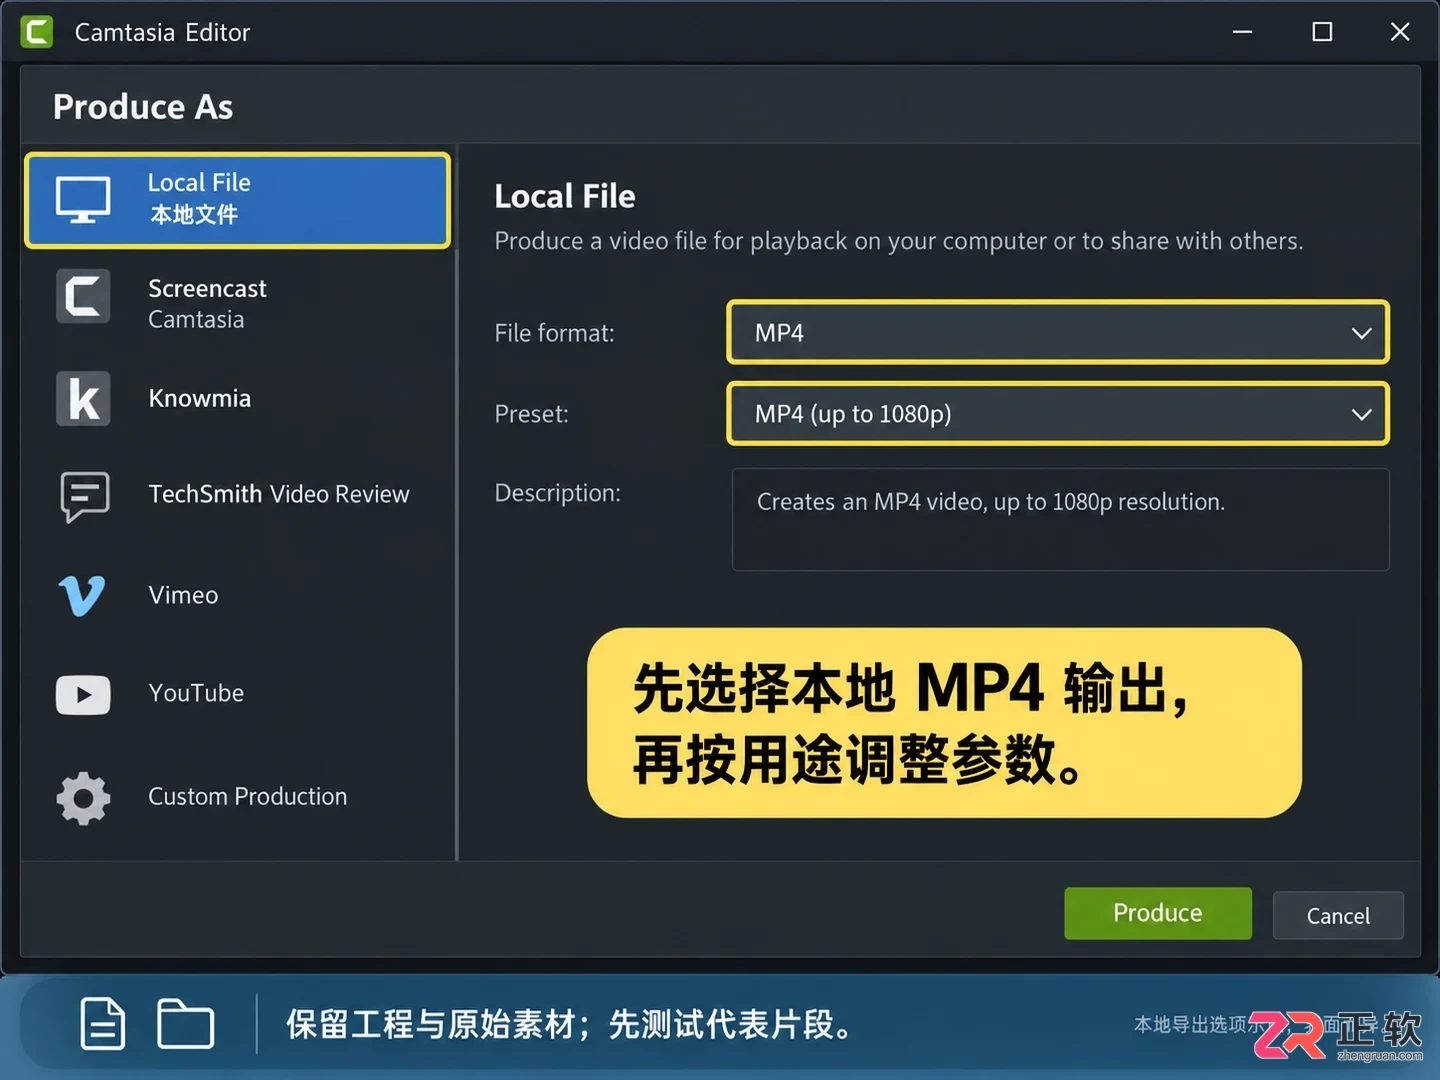The width and height of the screenshot is (1440, 1080).
Task: Choose YouTube destination
Action: pyautogui.click(x=238, y=694)
